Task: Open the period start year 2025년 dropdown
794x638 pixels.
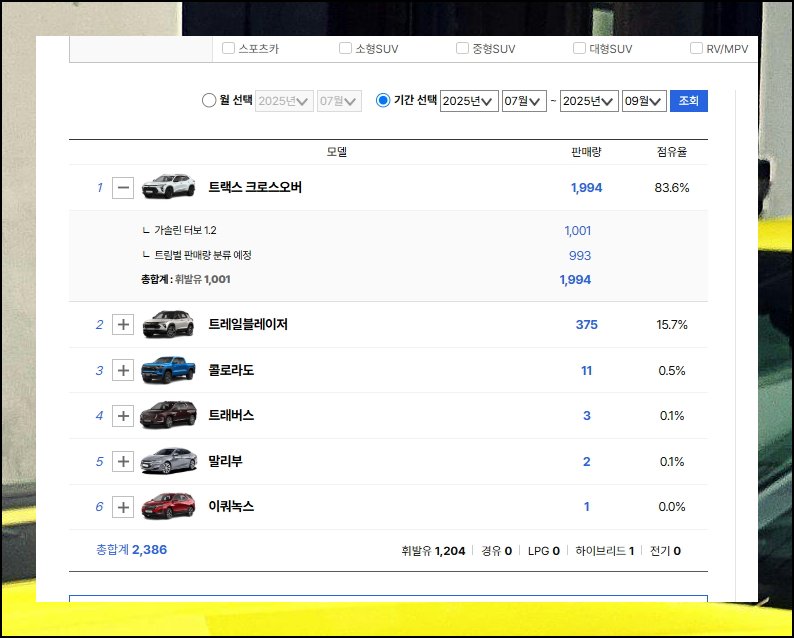Action: pos(469,101)
